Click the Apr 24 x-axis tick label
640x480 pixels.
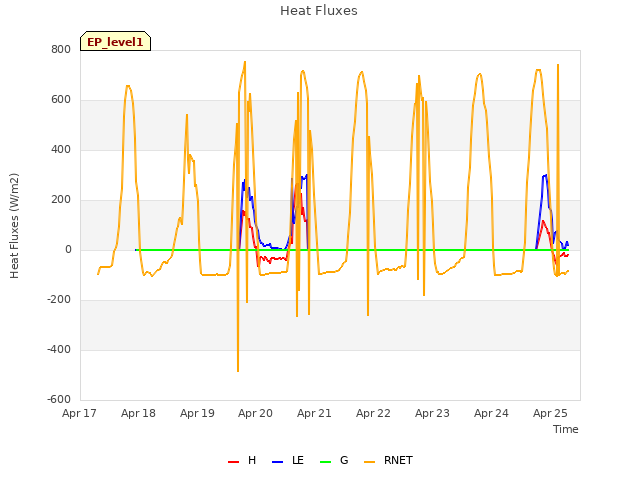tap(491, 413)
